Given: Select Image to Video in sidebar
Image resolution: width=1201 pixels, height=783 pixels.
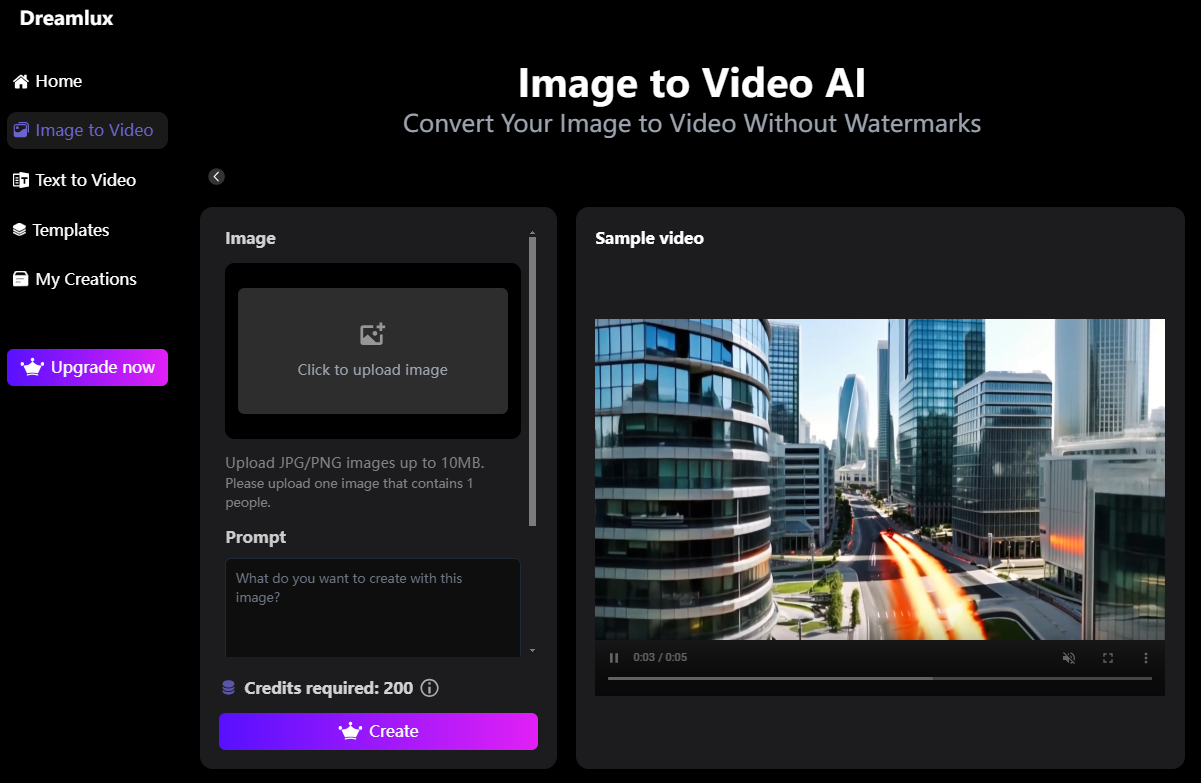Looking at the screenshot, I should 87,130.
